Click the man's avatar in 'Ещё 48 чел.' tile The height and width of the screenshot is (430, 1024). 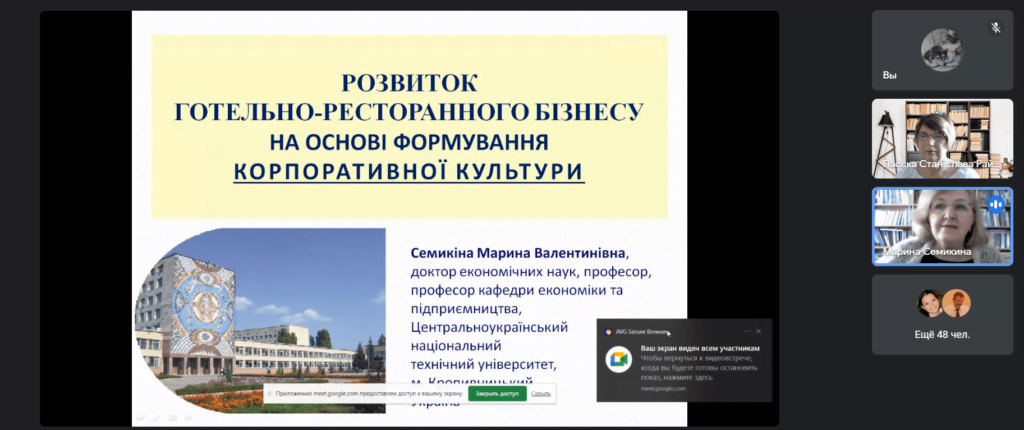tap(957, 303)
